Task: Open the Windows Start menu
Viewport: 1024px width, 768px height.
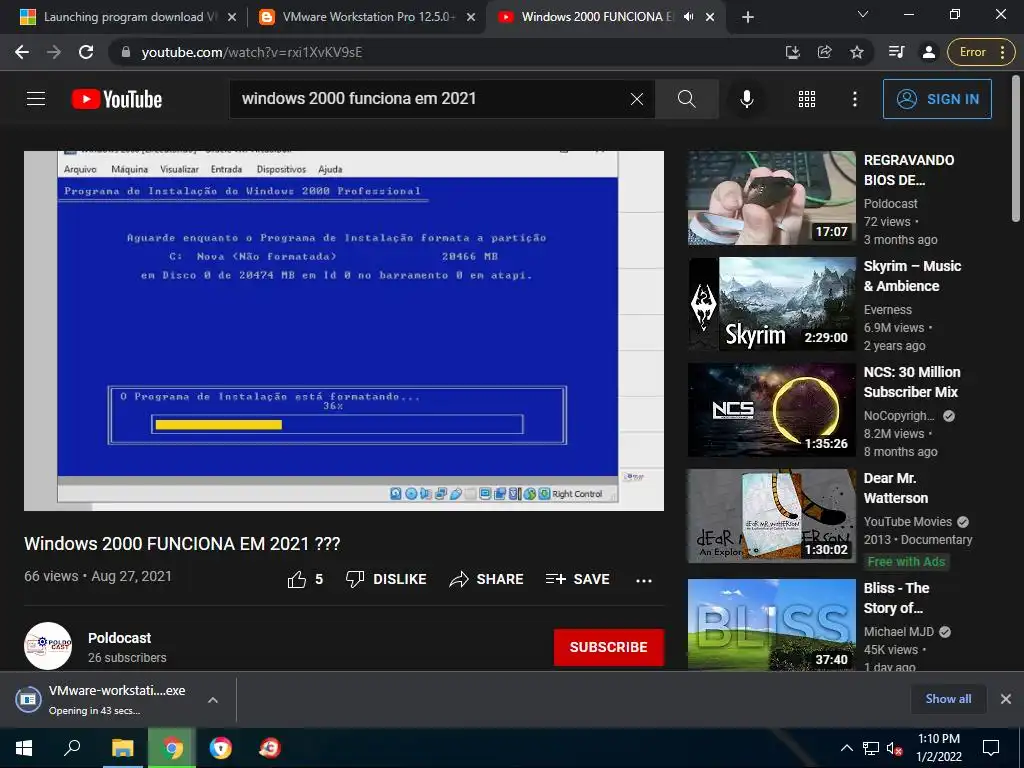Action: click(24, 748)
